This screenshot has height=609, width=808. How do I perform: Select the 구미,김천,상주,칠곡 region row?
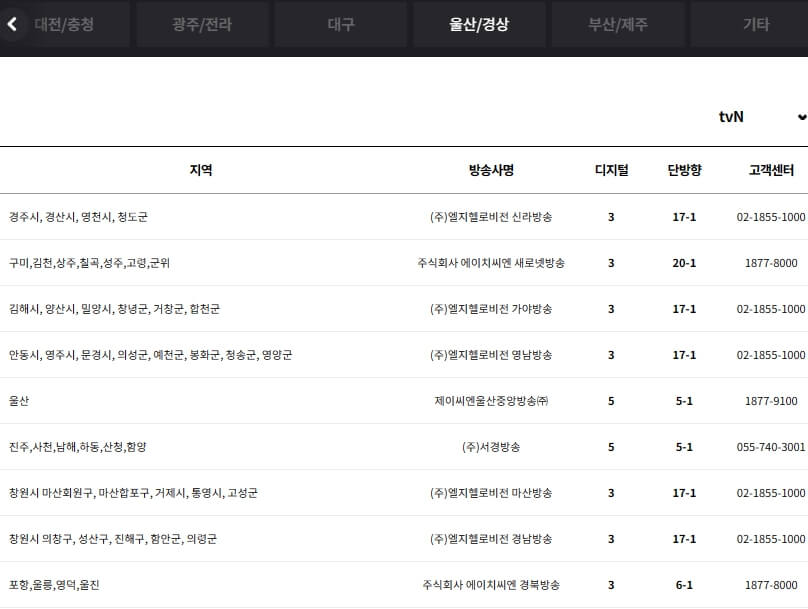point(404,263)
